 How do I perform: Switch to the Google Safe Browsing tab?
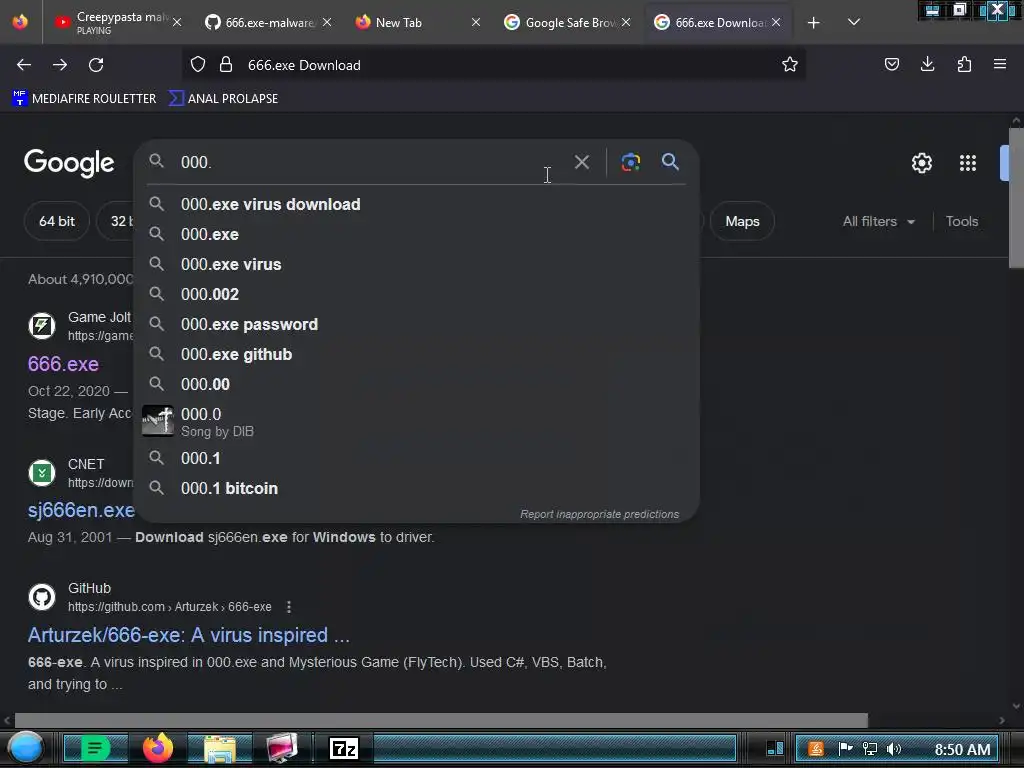pos(566,22)
